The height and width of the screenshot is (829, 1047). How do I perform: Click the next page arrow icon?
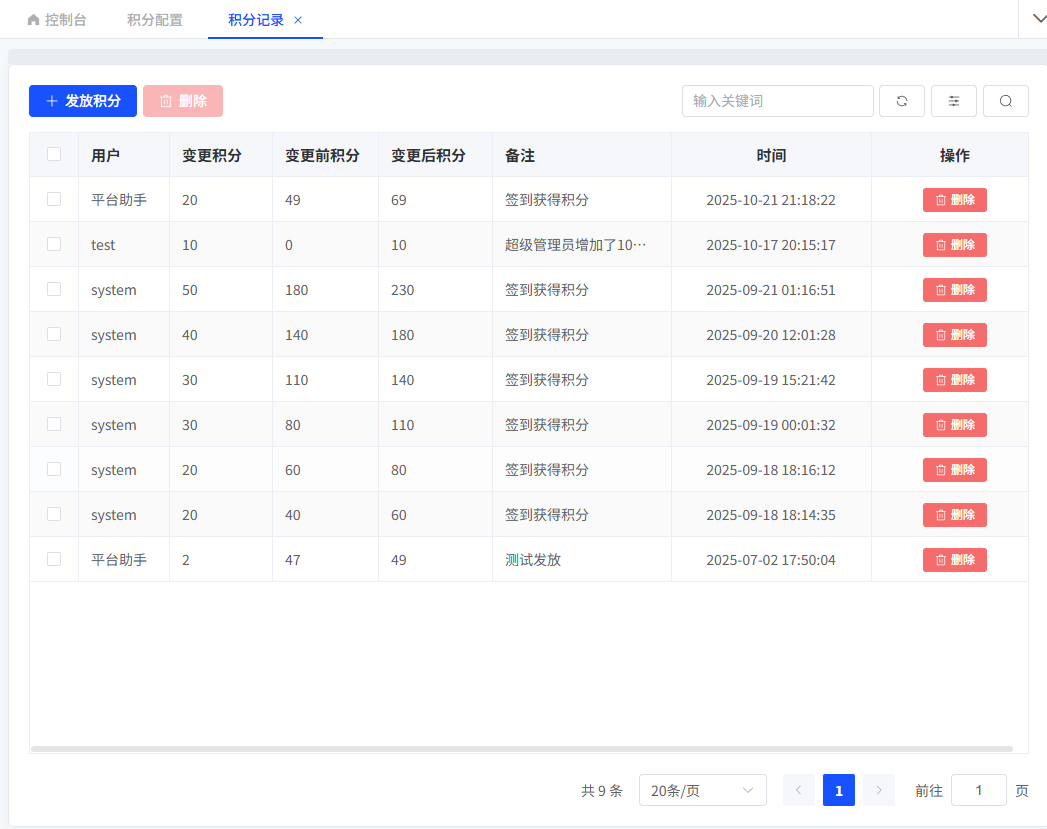click(x=877, y=790)
